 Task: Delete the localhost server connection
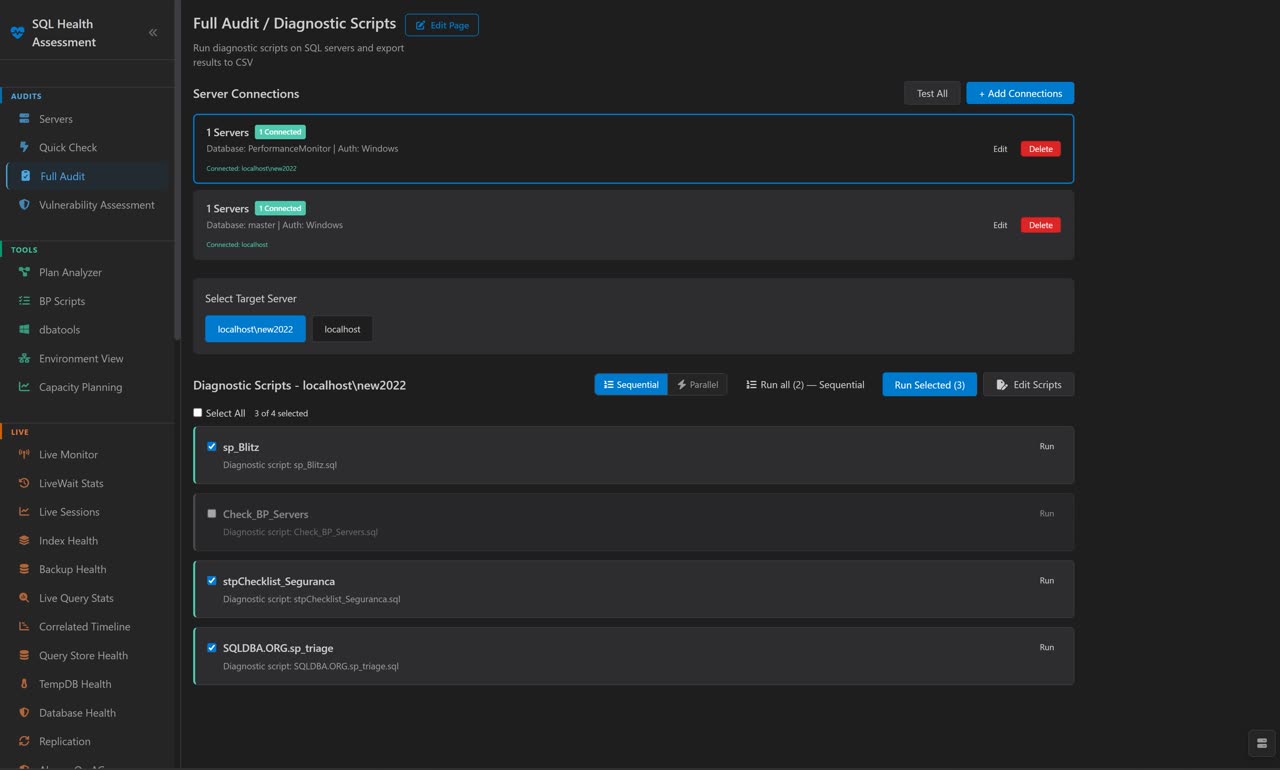[x=1040, y=225]
